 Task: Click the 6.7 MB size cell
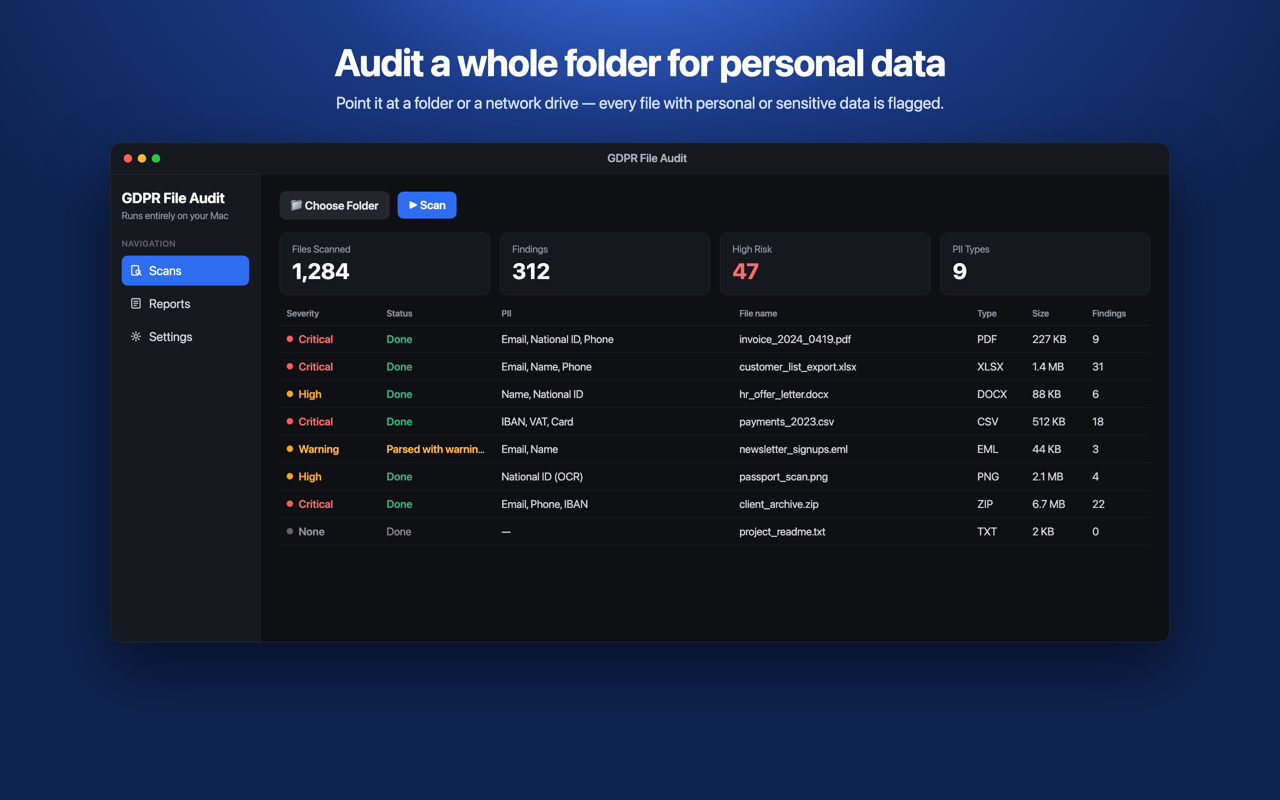[1048, 504]
